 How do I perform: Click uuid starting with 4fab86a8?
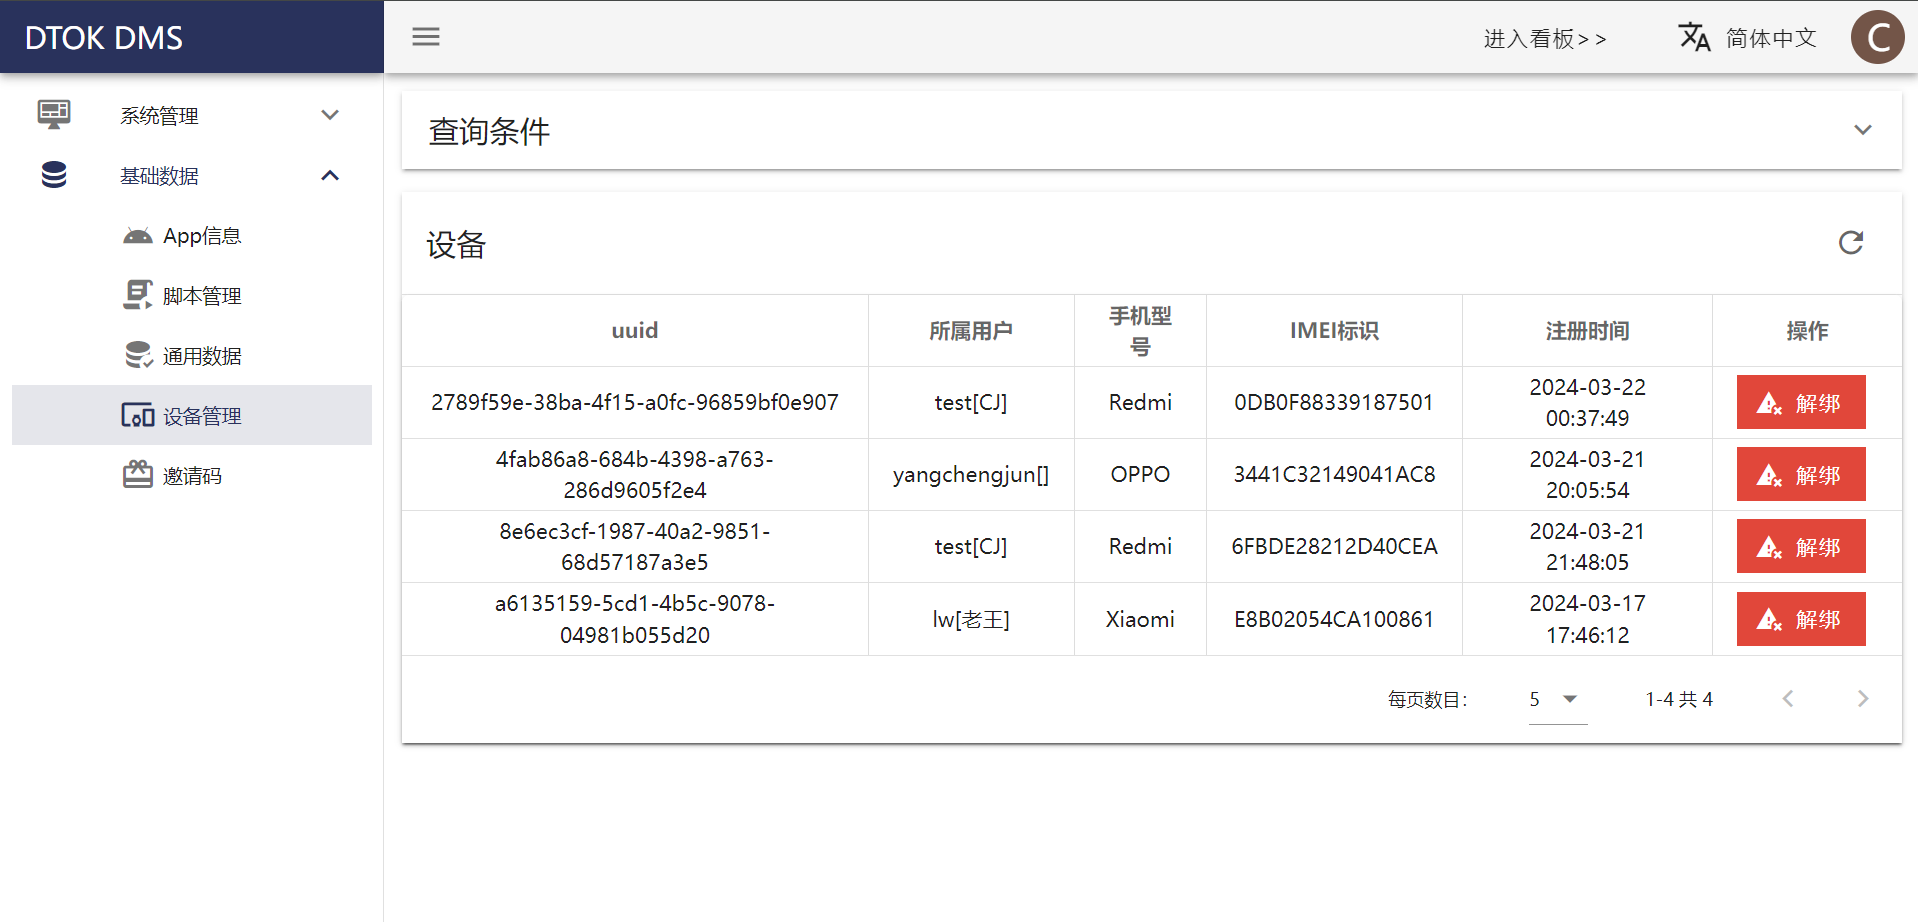coord(635,474)
